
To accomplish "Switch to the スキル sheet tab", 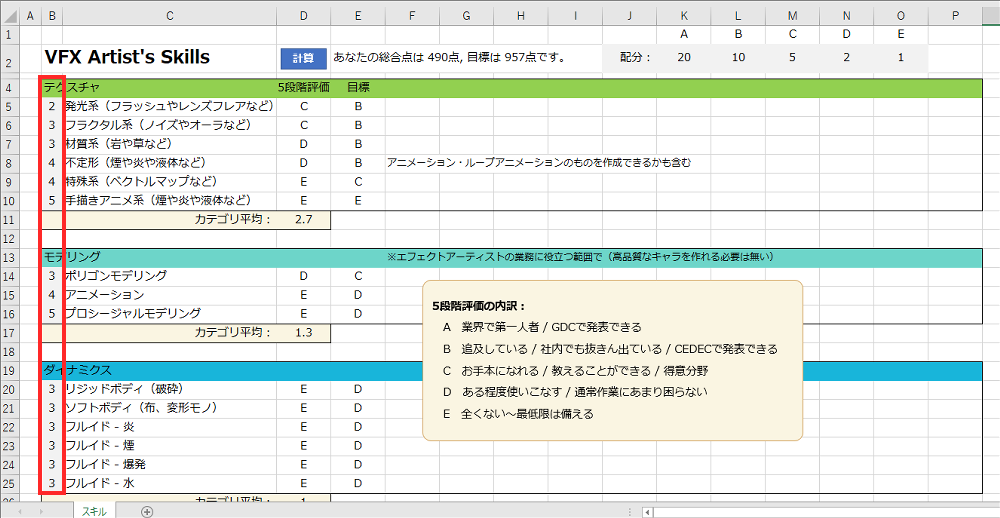I will 94,512.
